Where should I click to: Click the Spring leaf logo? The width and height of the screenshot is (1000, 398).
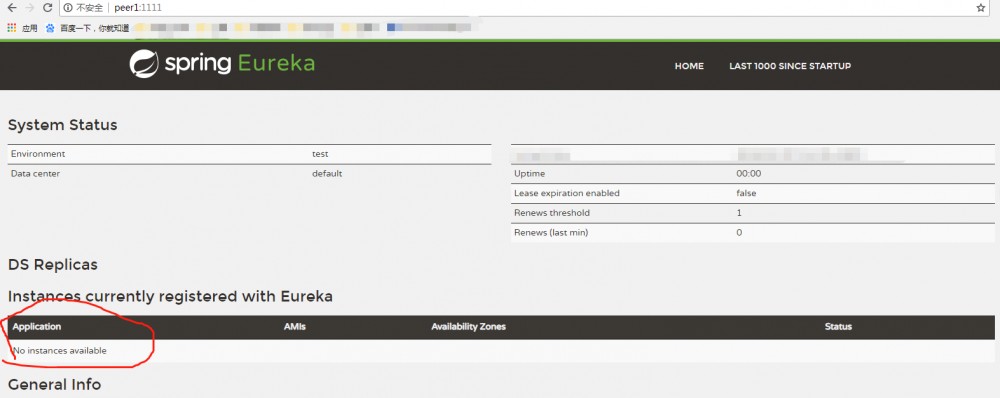coord(144,64)
